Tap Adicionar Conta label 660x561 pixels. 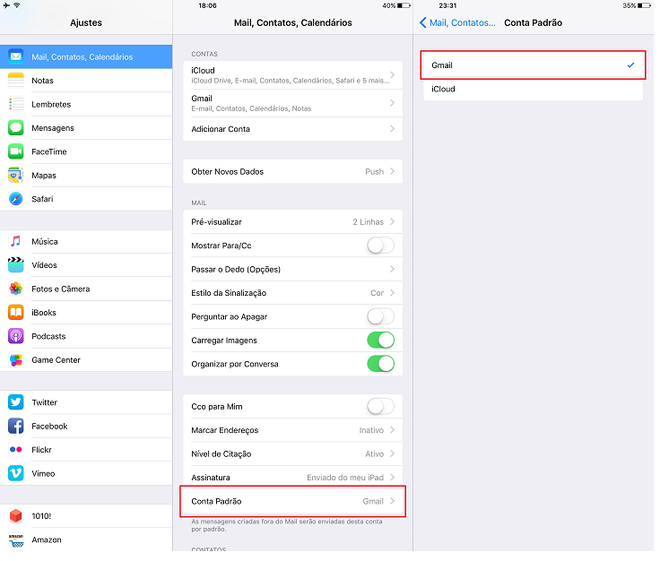(221, 129)
